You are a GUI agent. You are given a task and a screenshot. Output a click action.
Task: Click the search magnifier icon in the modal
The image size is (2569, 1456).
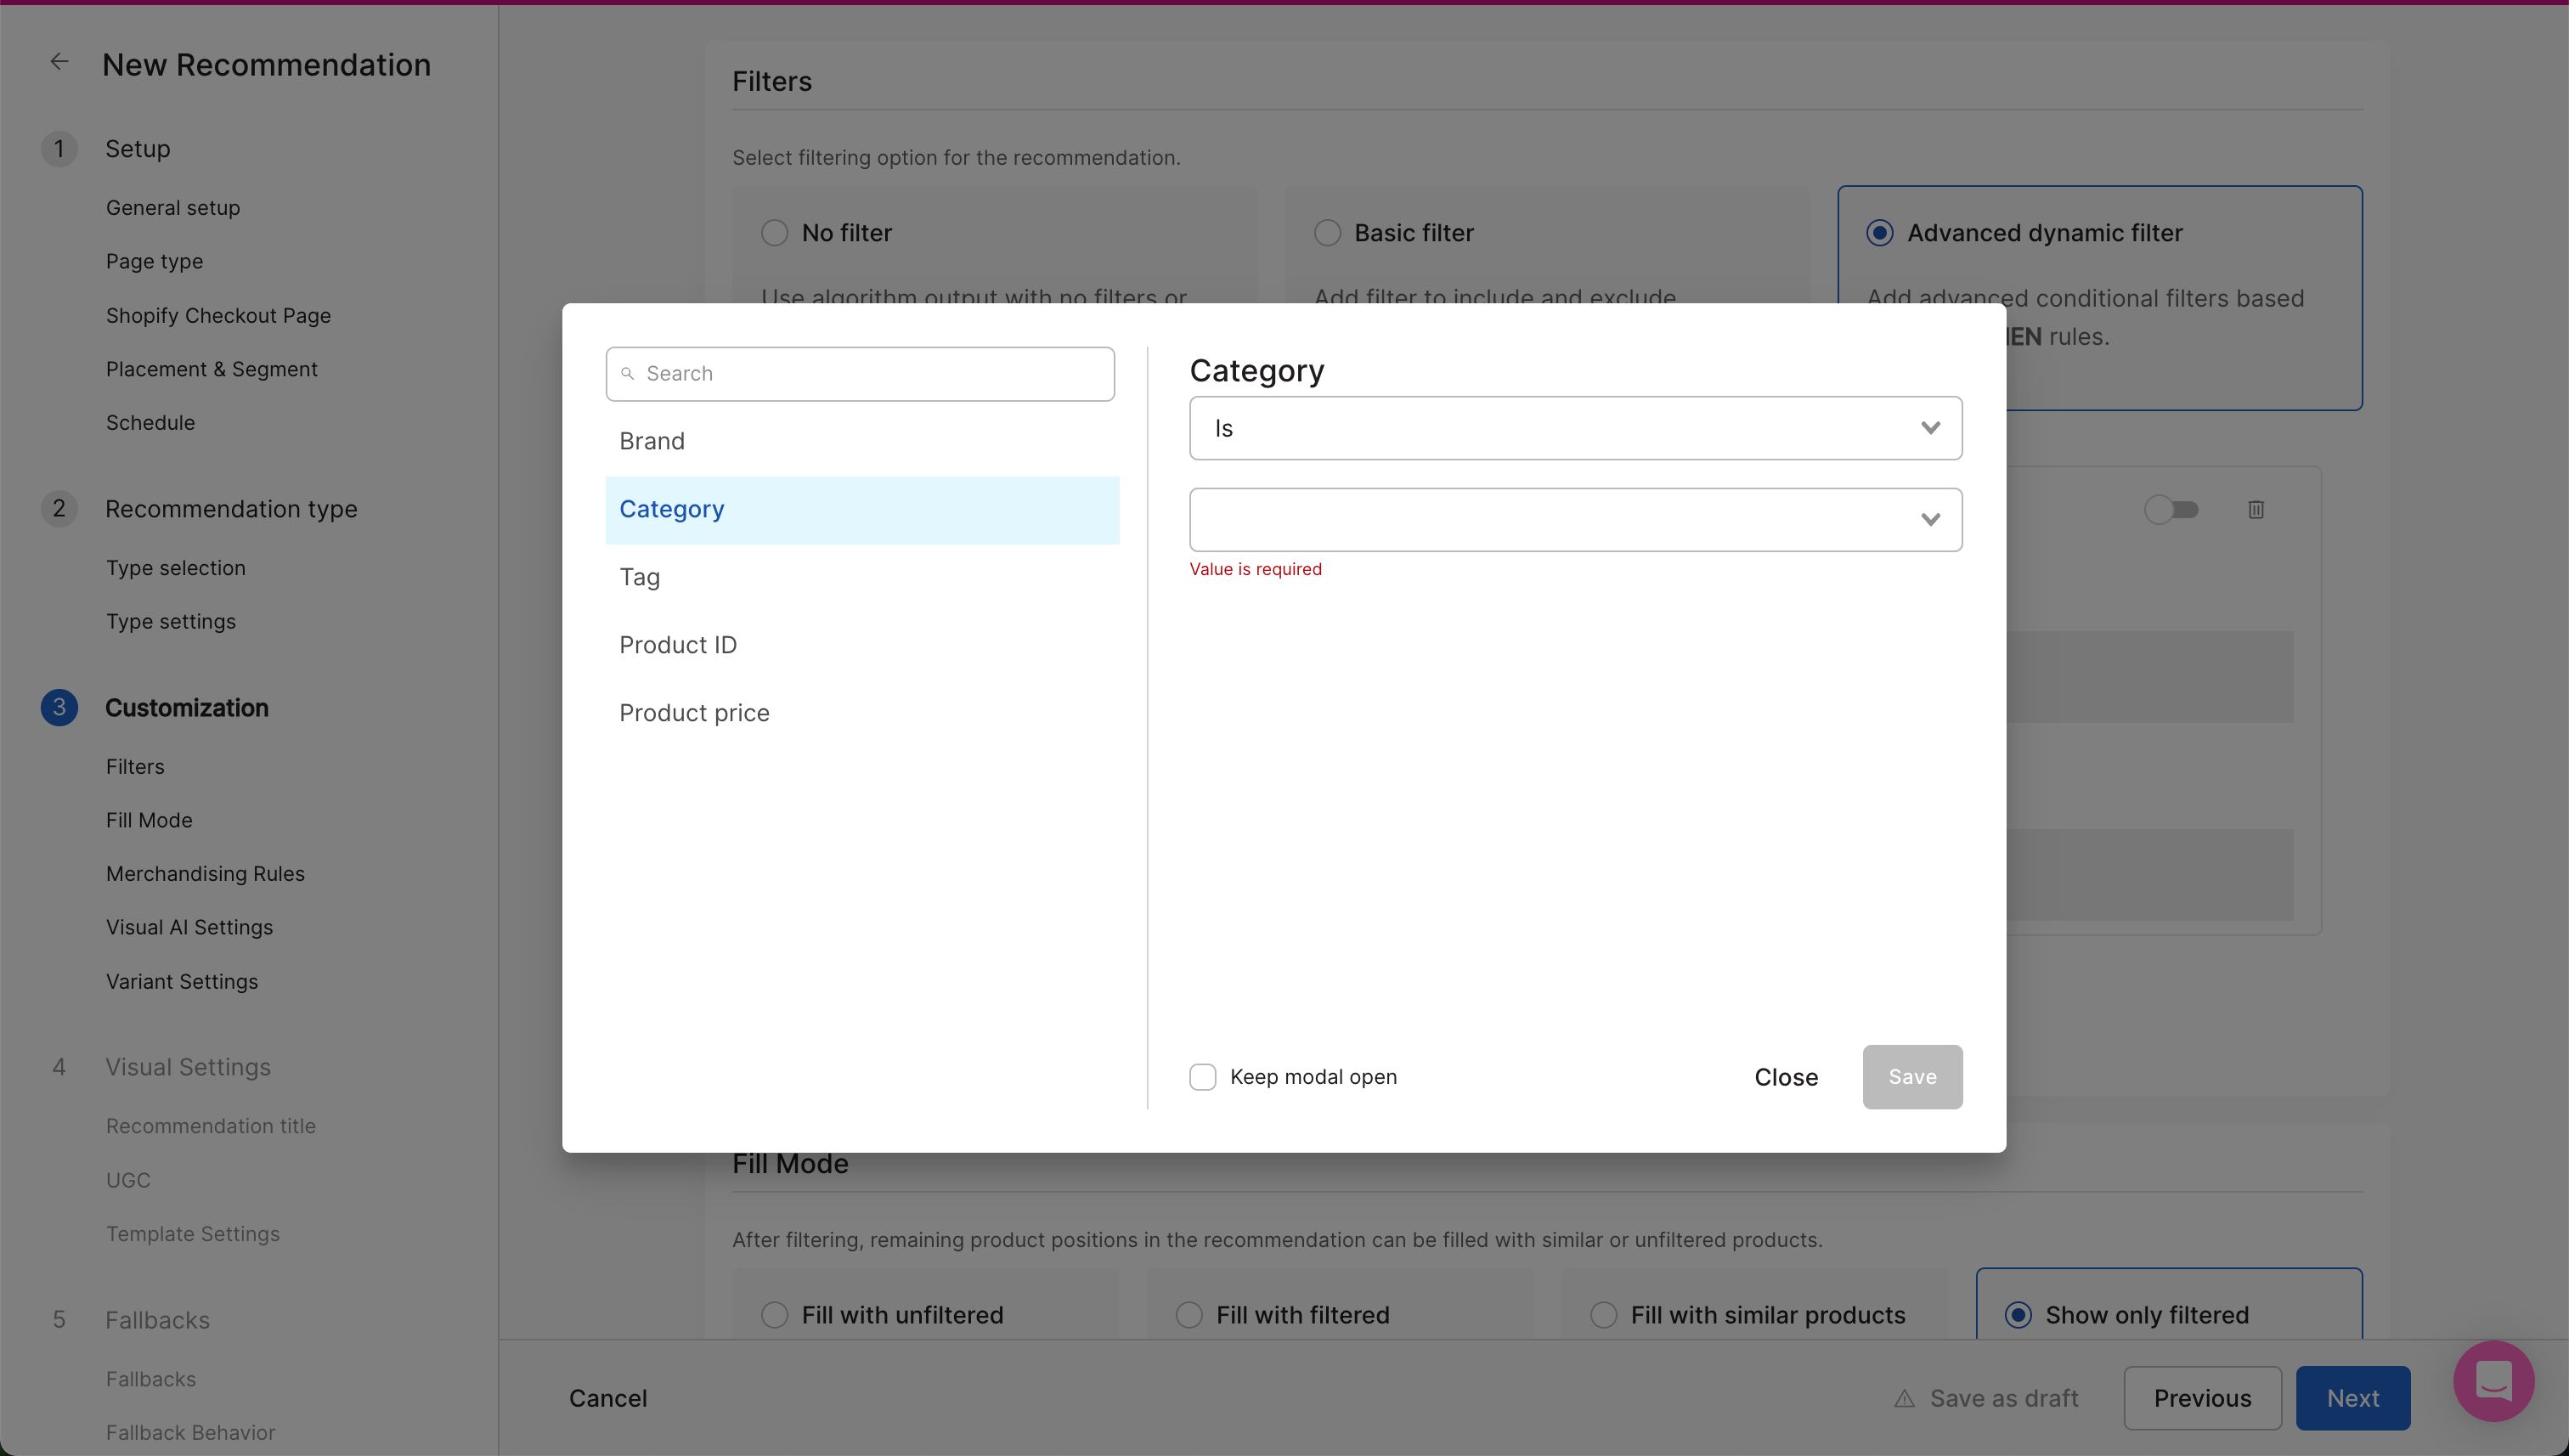click(x=628, y=374)
